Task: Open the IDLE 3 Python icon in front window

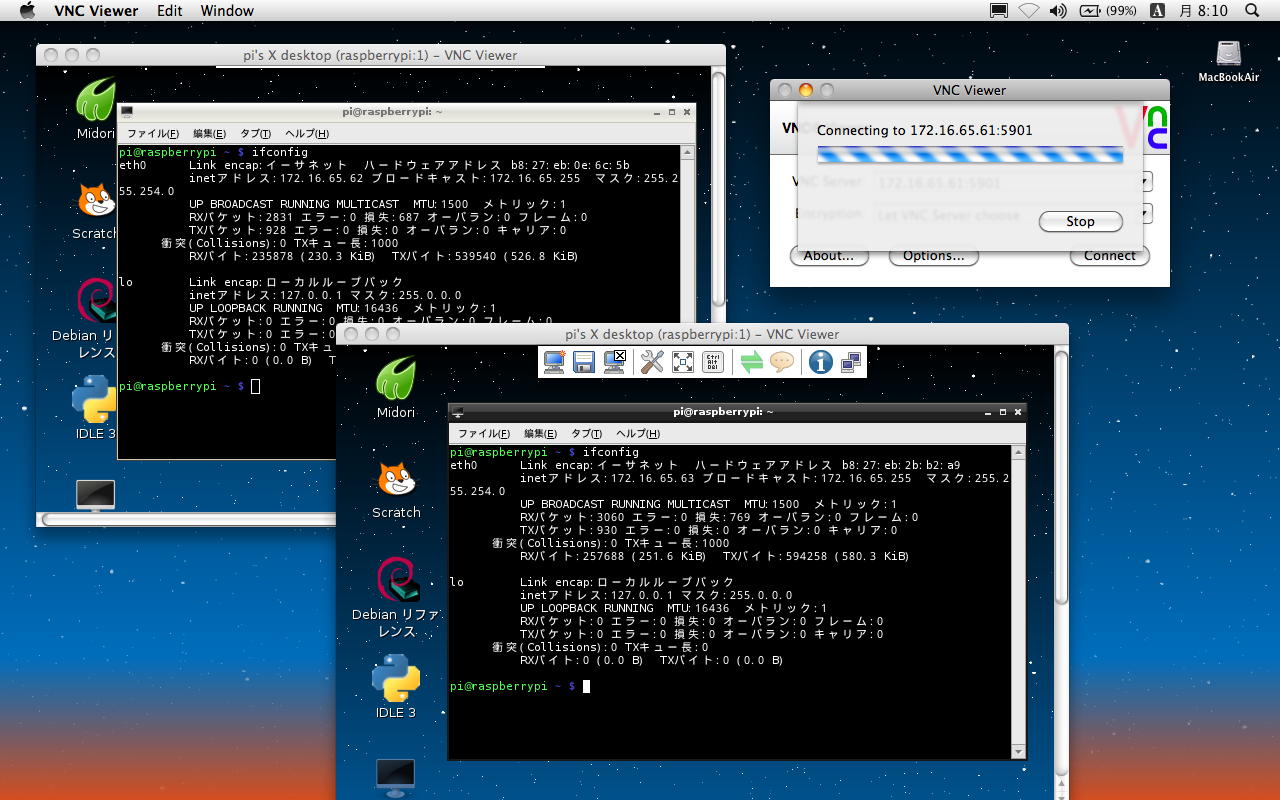Action: coord(396,679)
